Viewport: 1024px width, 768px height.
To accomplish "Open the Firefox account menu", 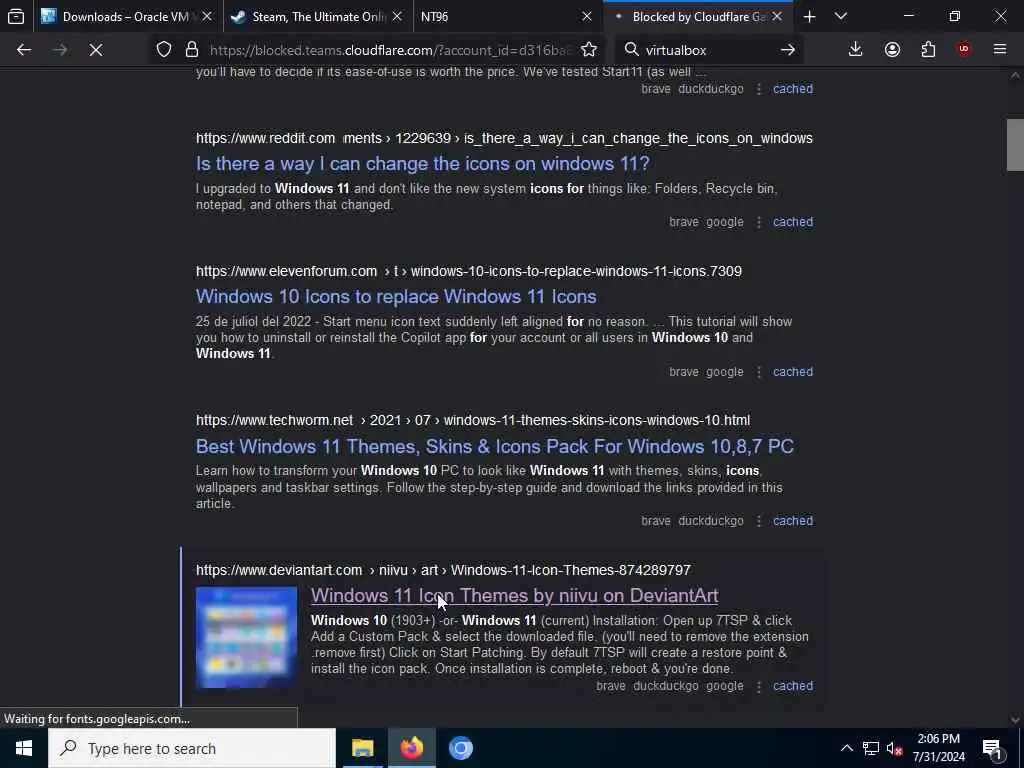I will pyautogui.click(x=892, y=50).
